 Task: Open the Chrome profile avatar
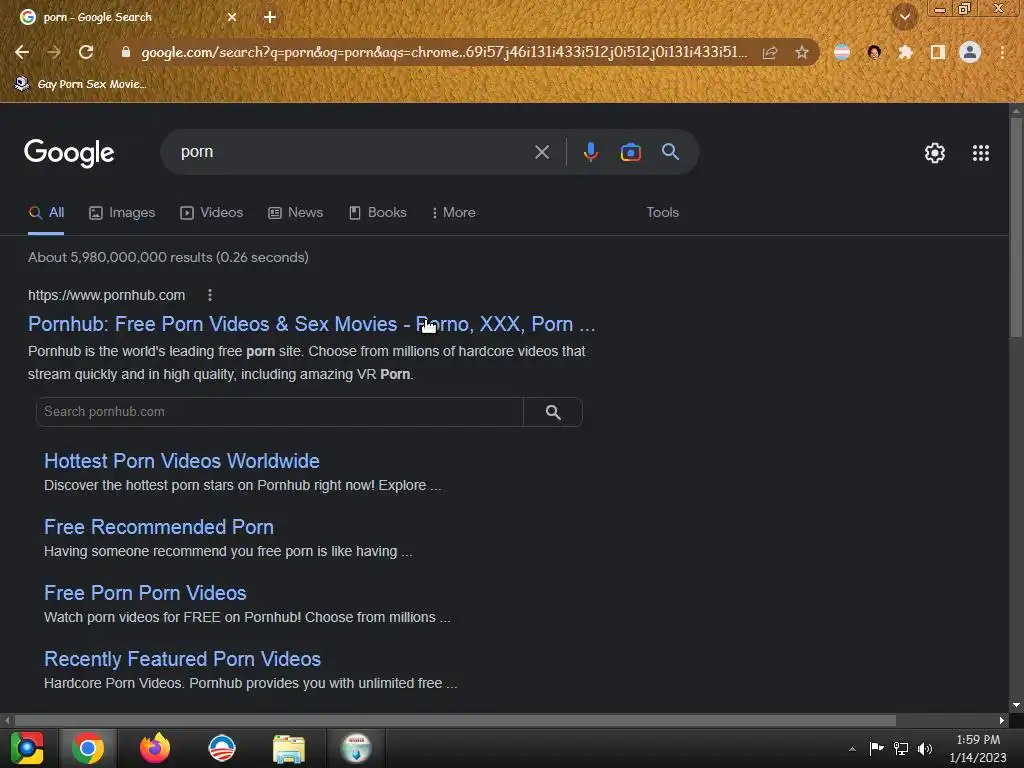(x=970, y=52)
